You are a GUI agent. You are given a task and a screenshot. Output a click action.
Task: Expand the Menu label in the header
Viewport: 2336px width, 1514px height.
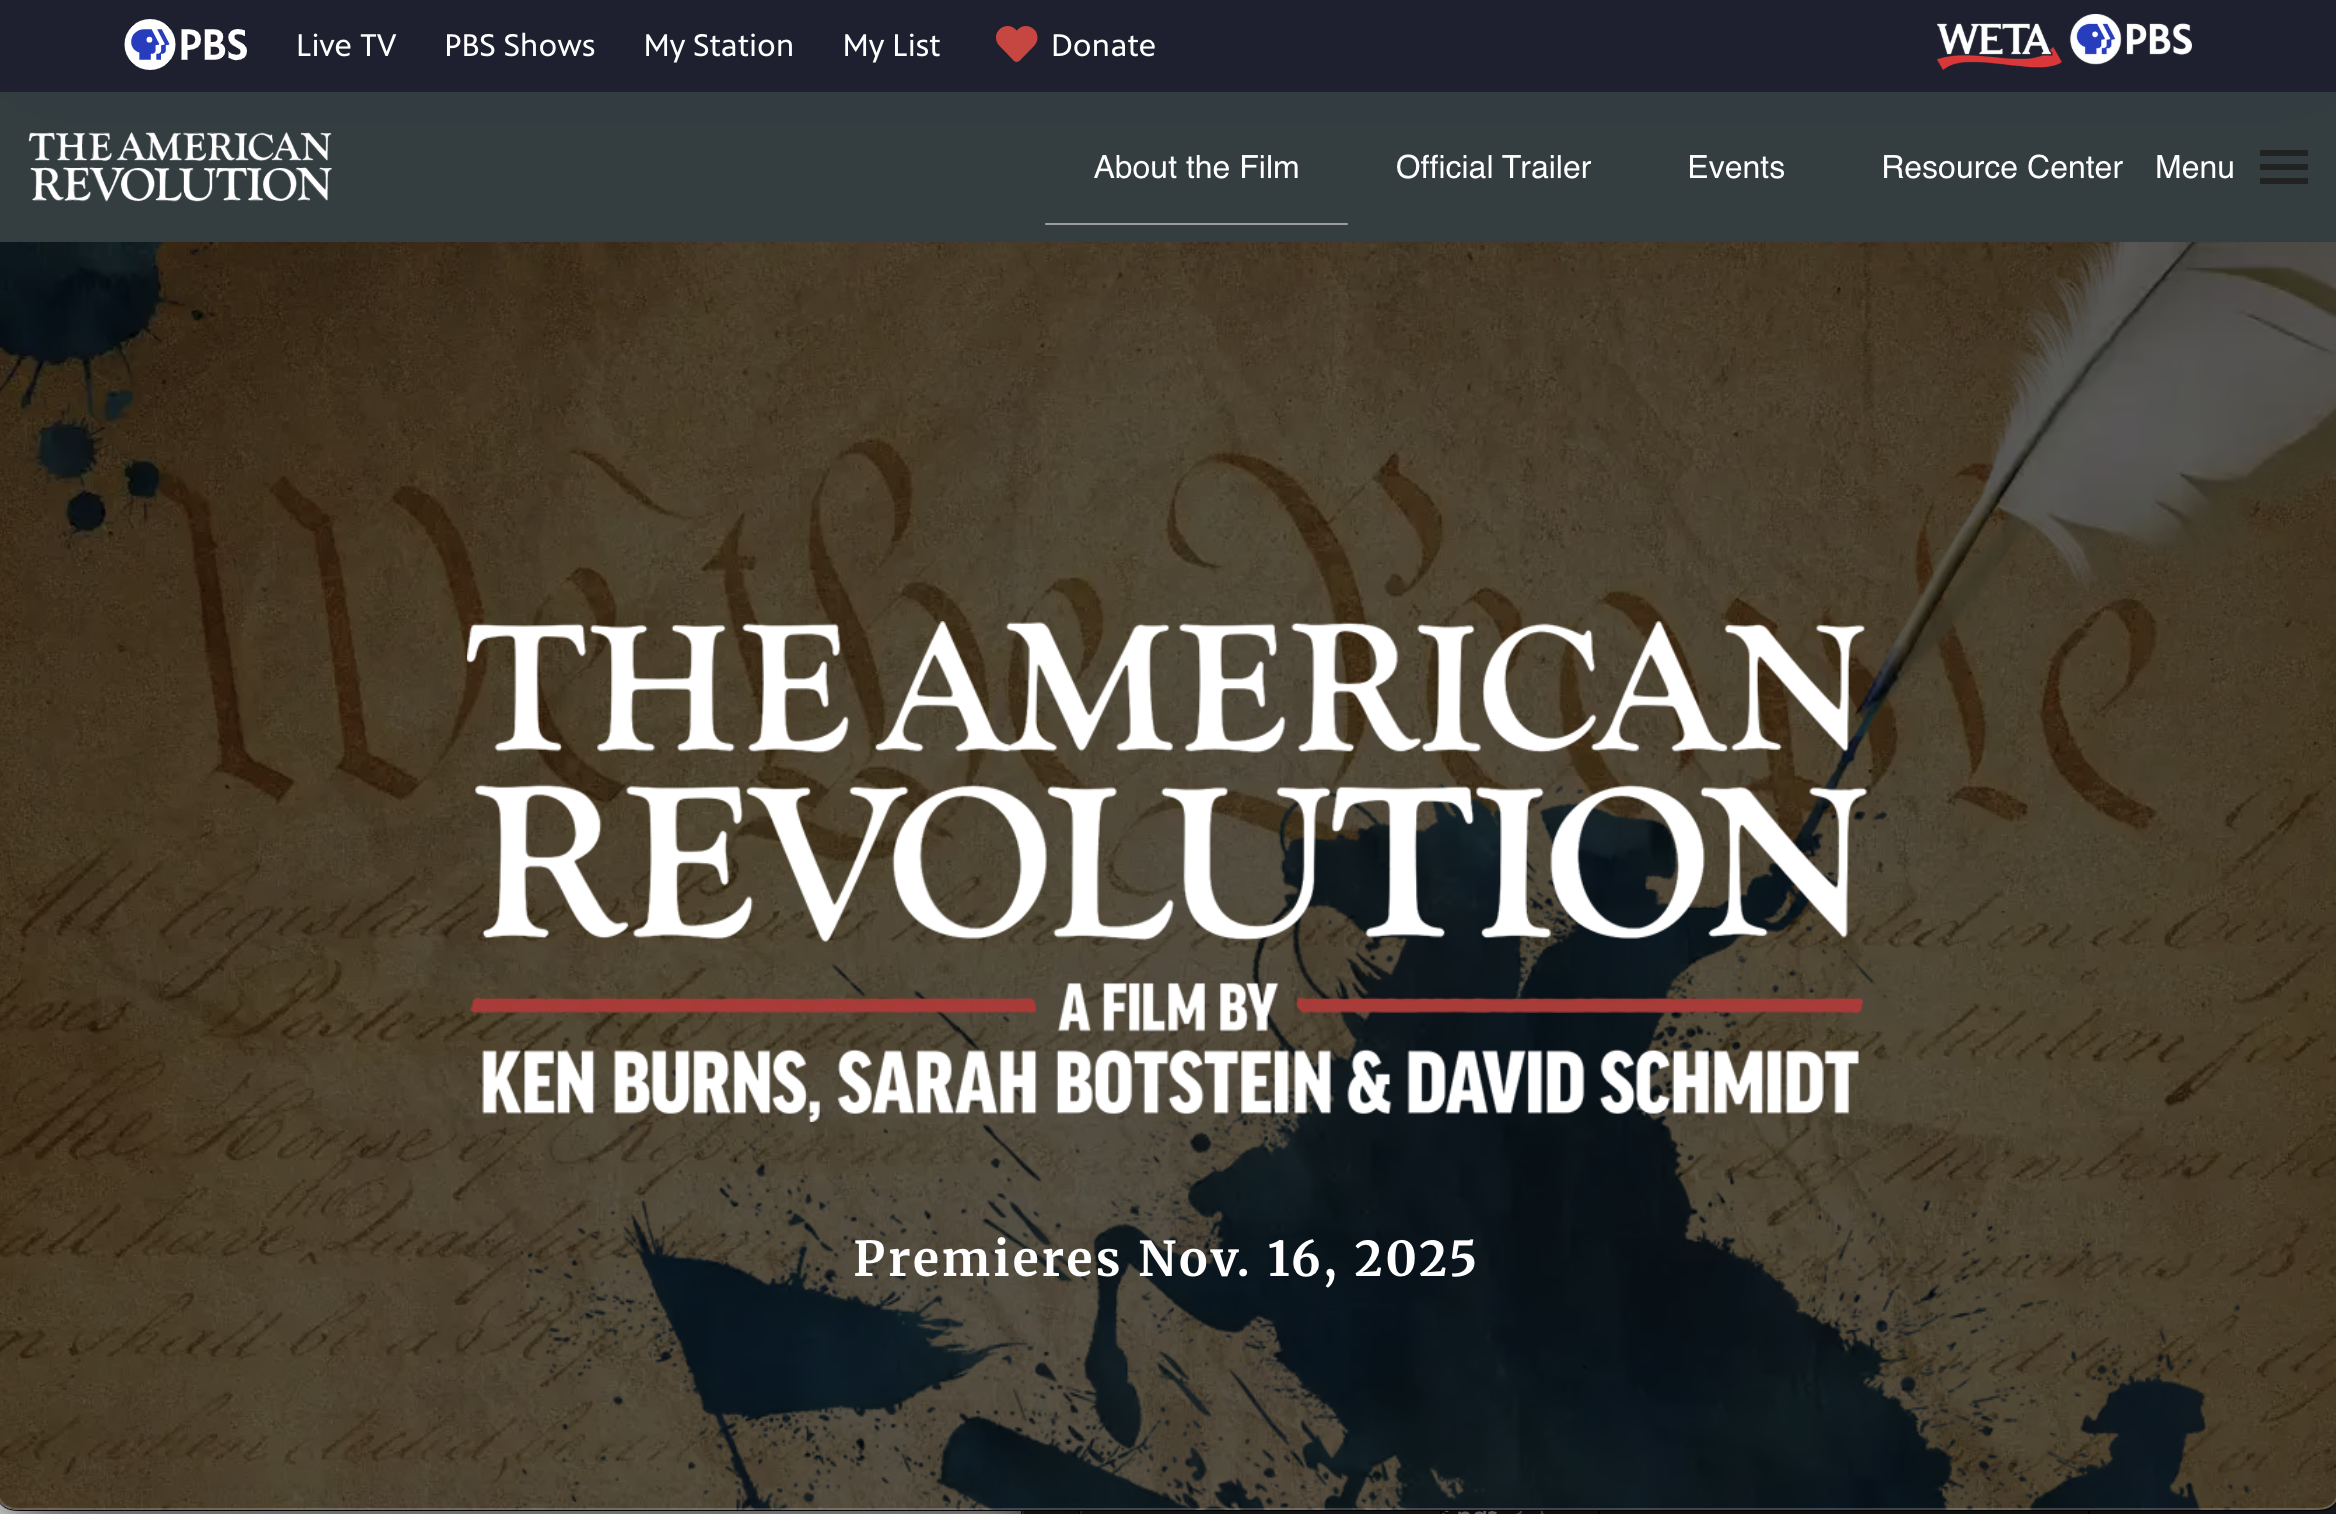[2194, 167]
